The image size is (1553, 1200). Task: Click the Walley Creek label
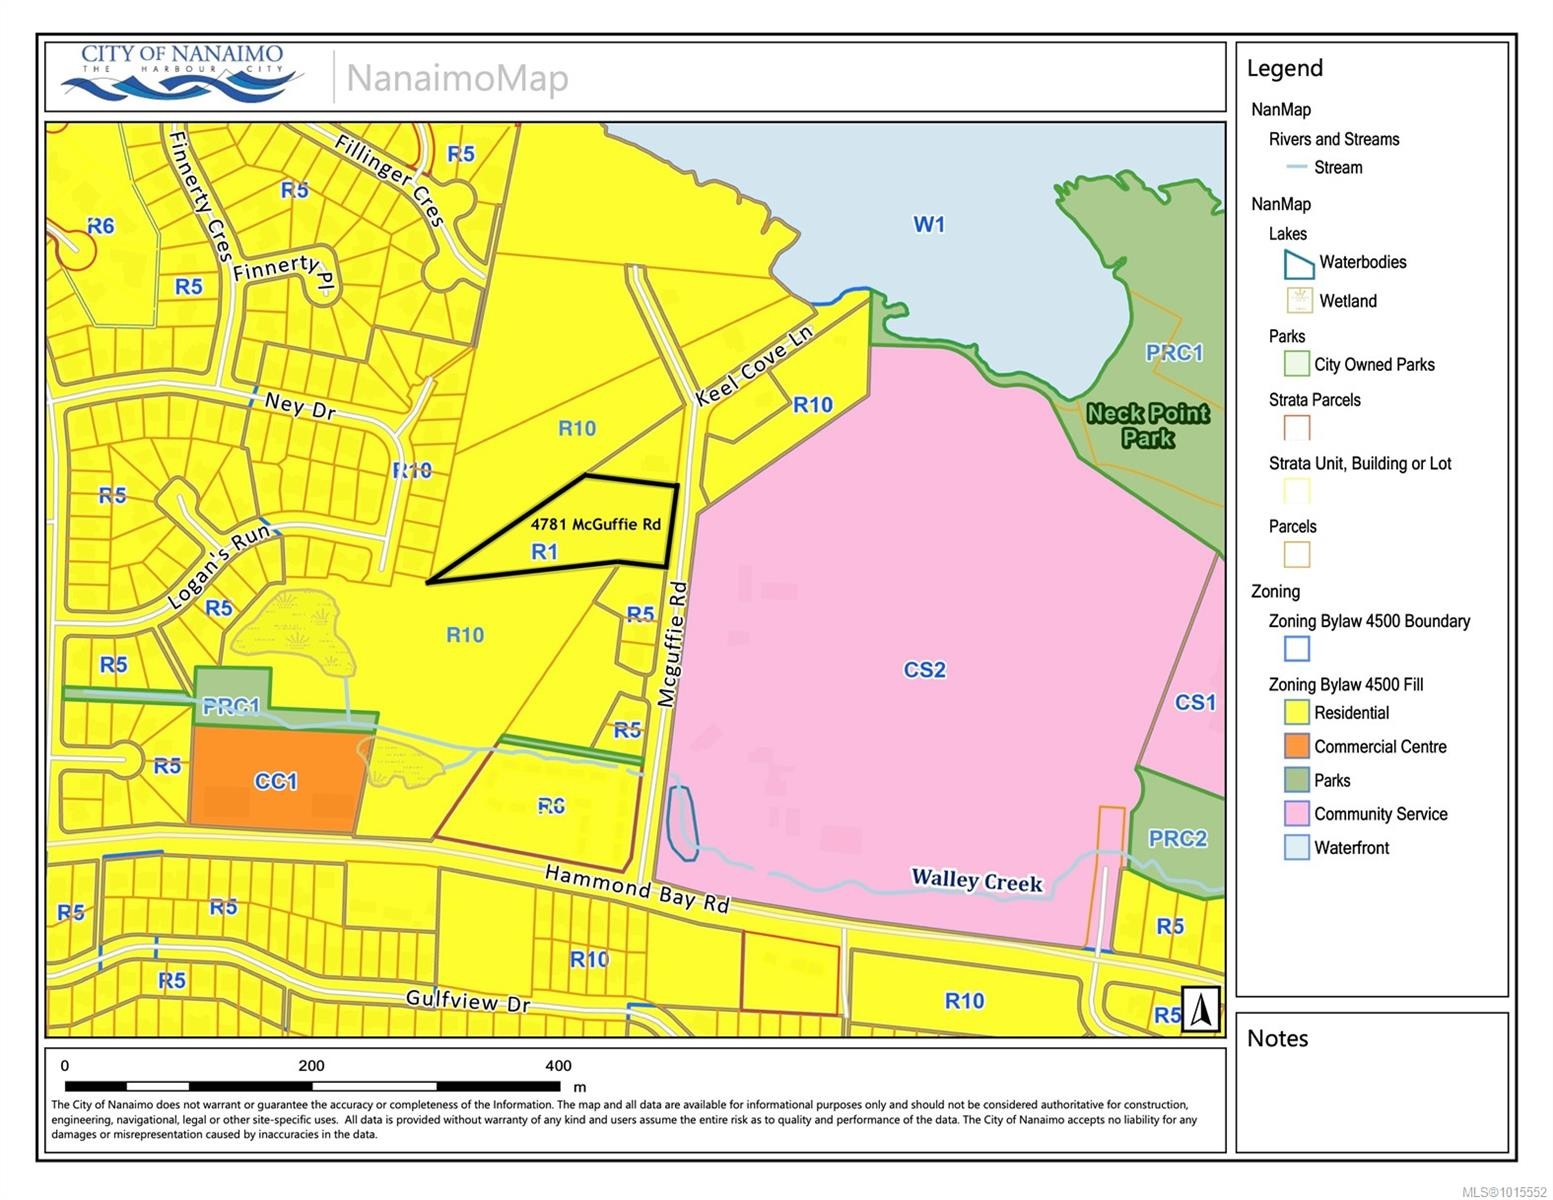976,880
